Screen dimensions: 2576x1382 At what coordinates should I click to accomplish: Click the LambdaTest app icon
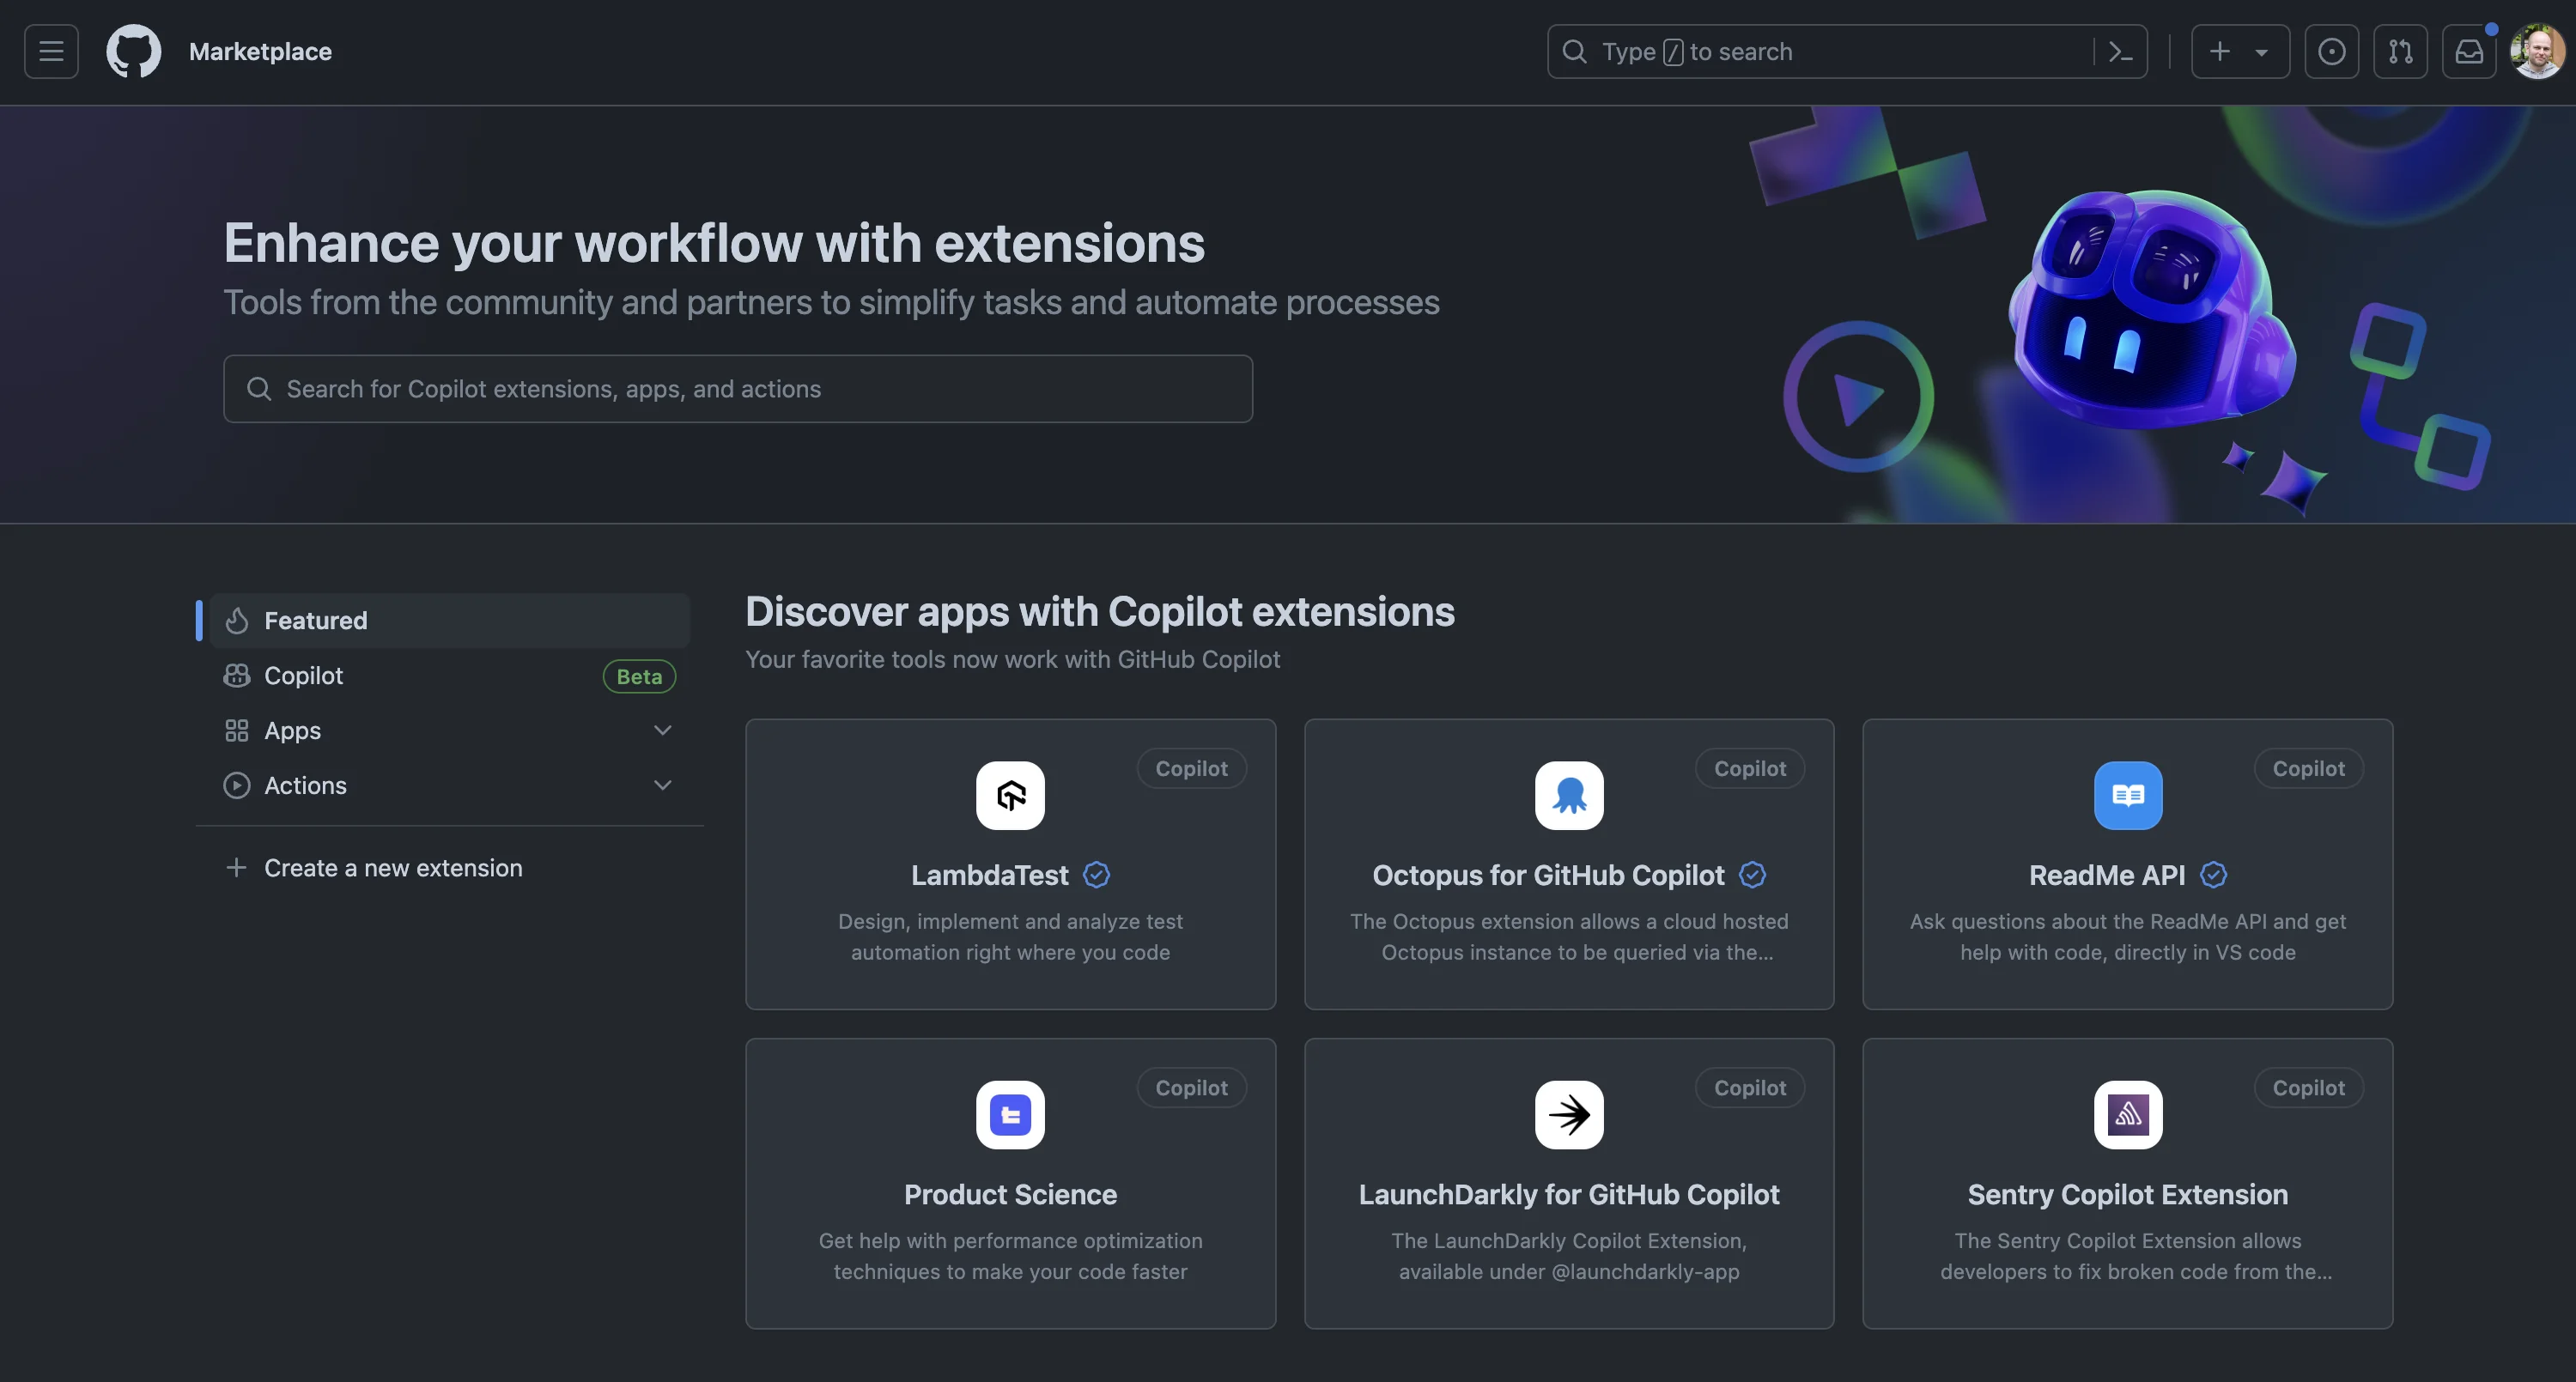1010,795
